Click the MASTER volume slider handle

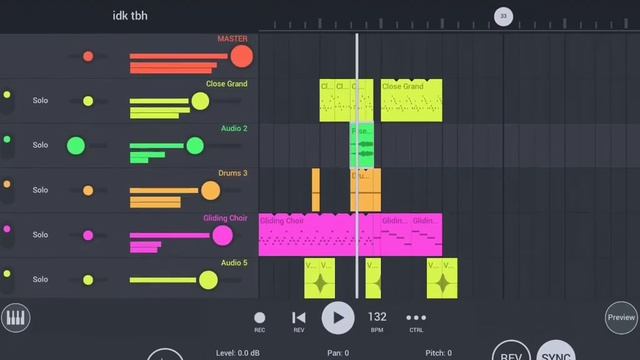coord(242,56)
